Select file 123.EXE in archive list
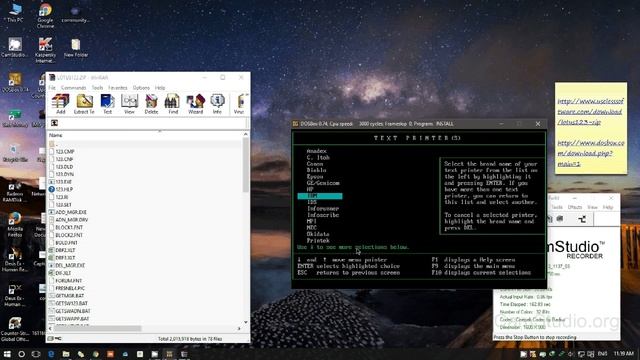 coord(64,182)
